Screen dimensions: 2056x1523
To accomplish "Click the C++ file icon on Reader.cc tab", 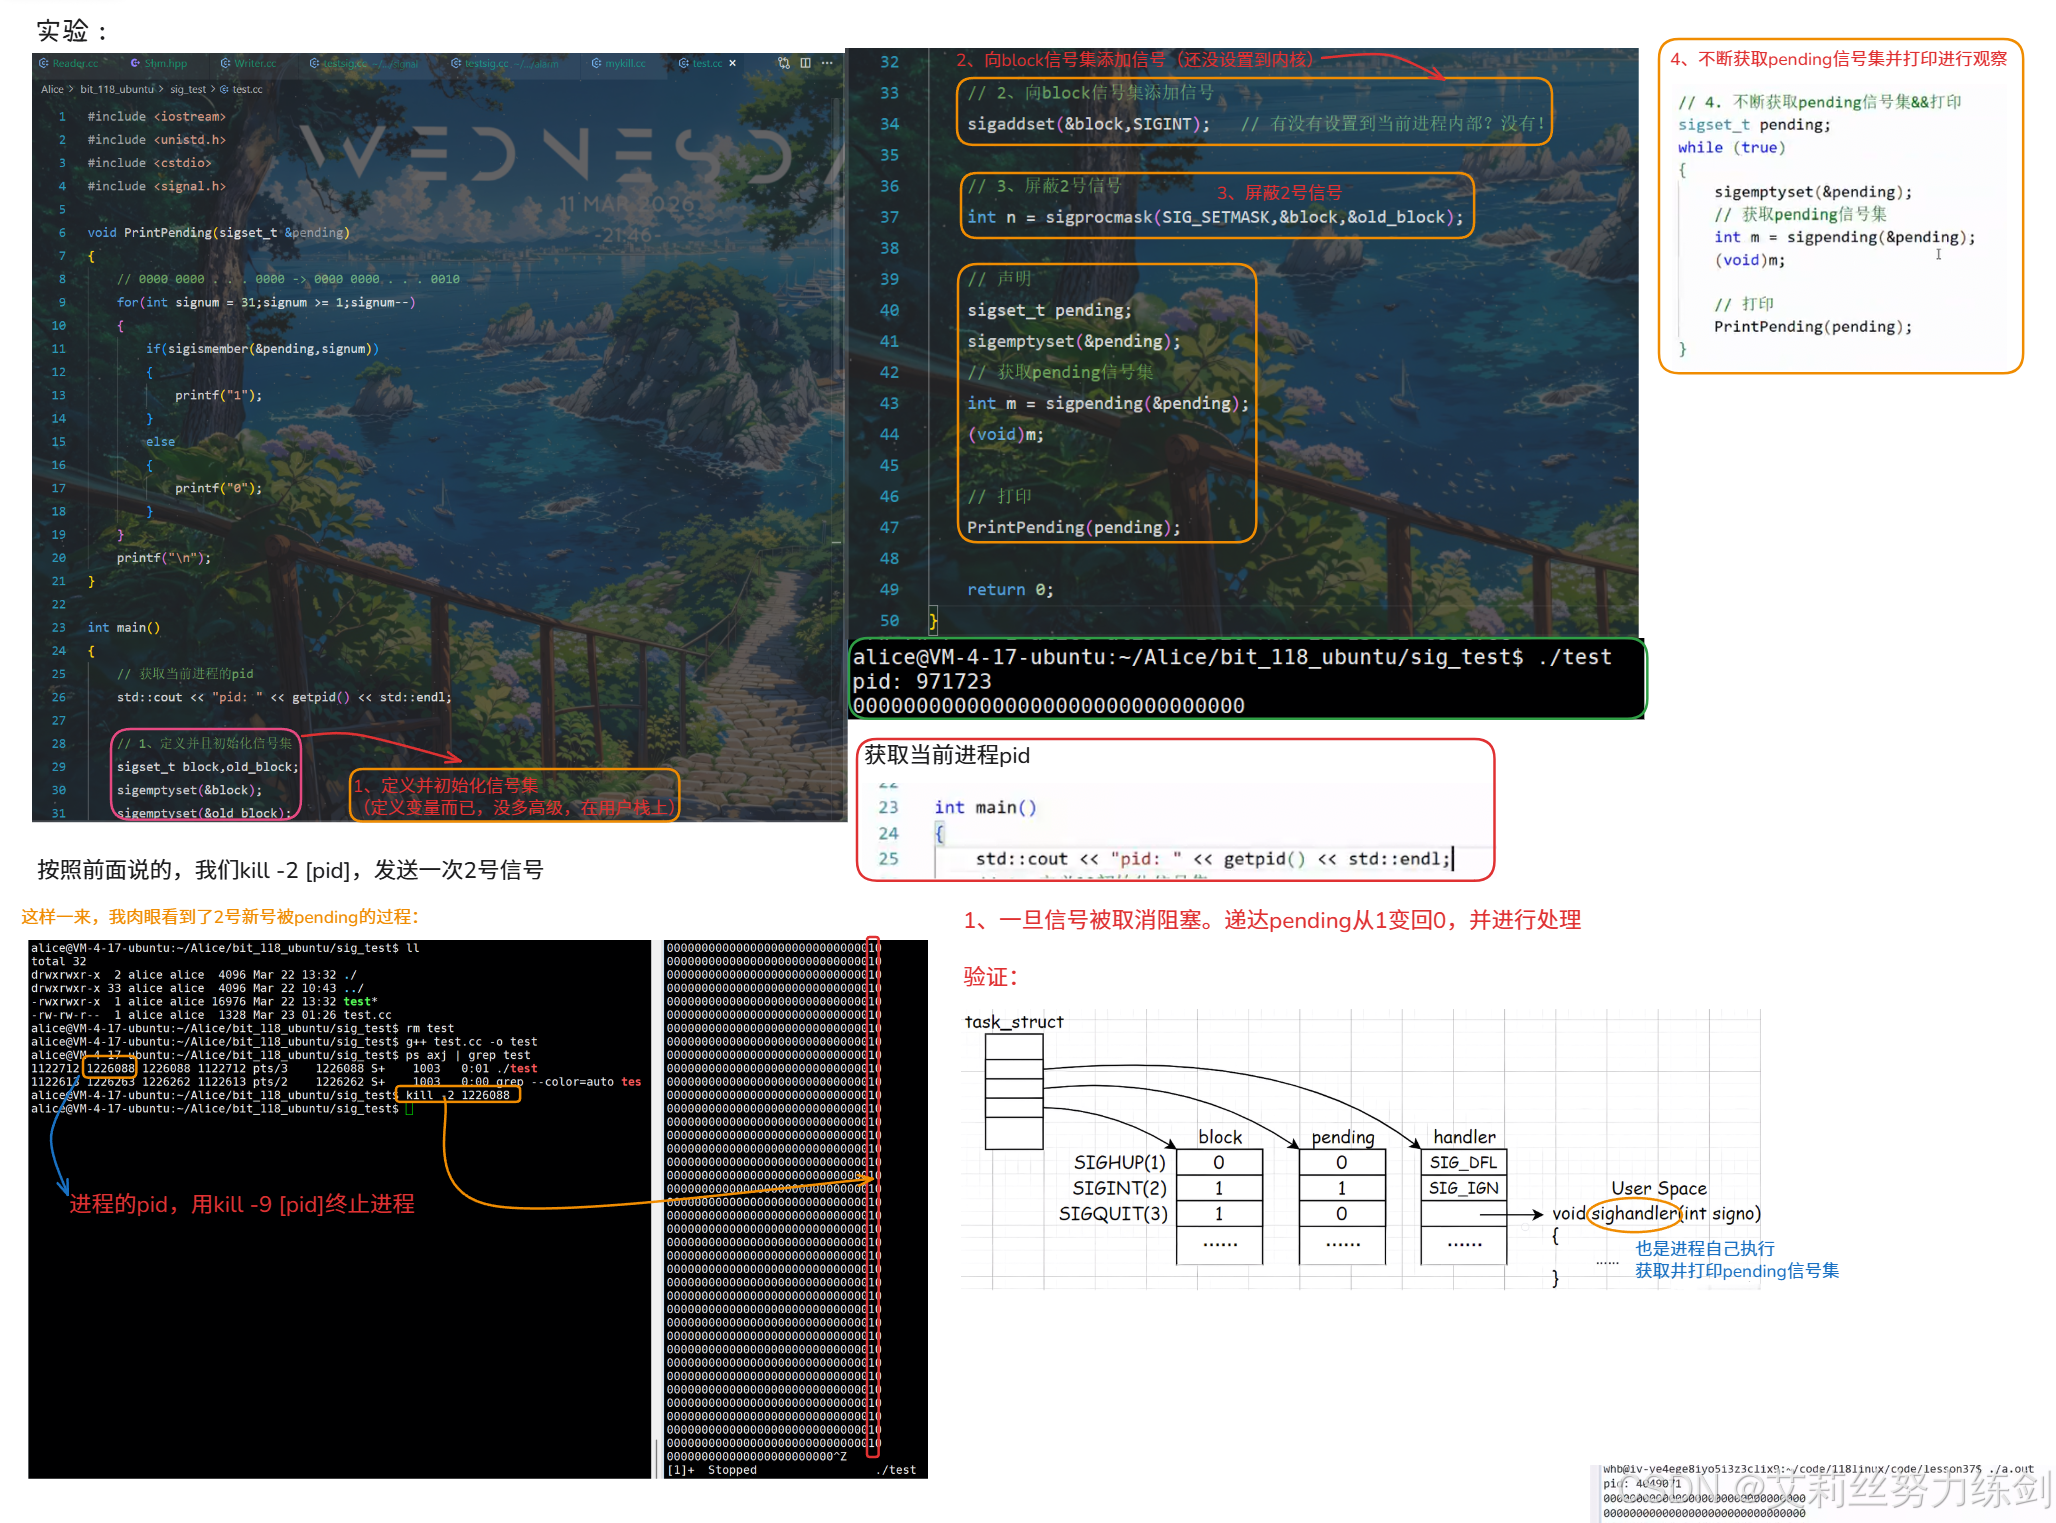I will point(44,63).
